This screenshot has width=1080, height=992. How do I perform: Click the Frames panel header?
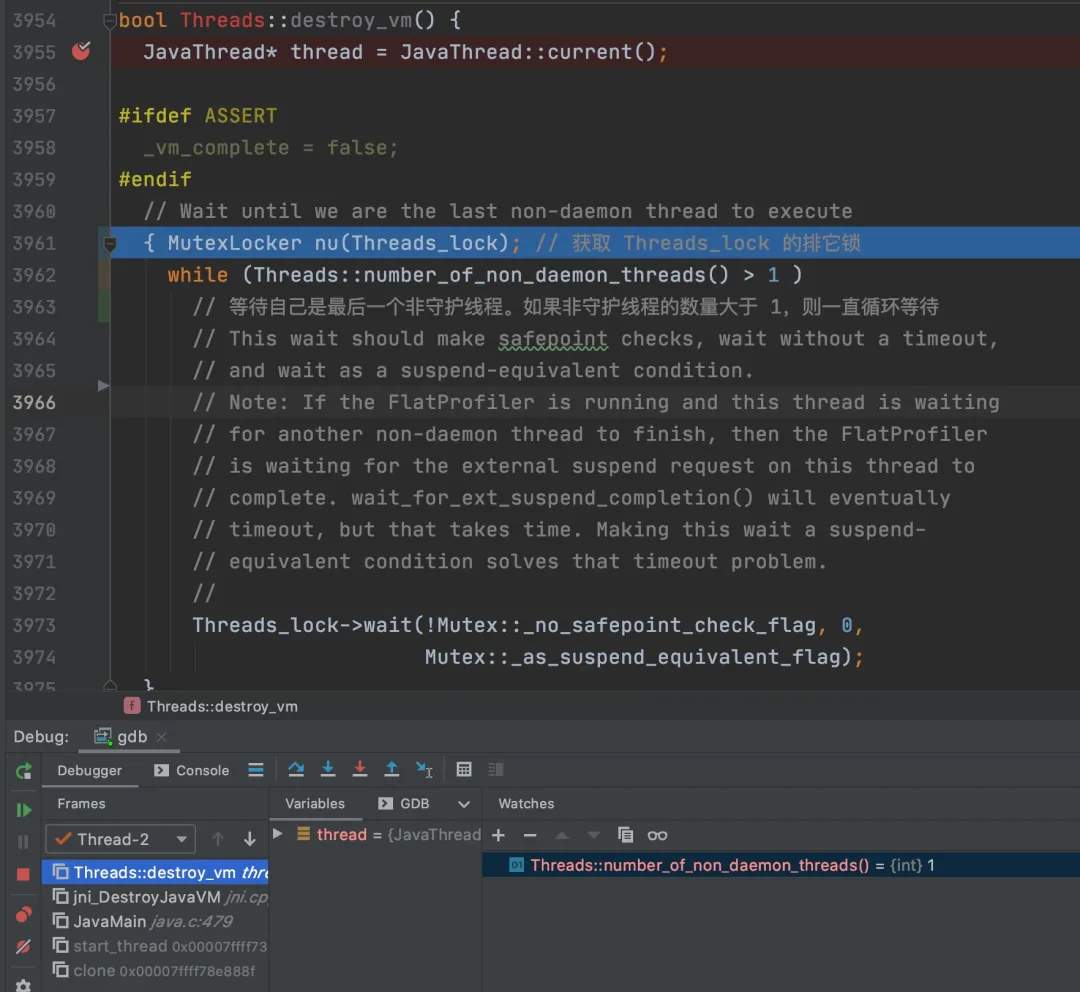81,803
